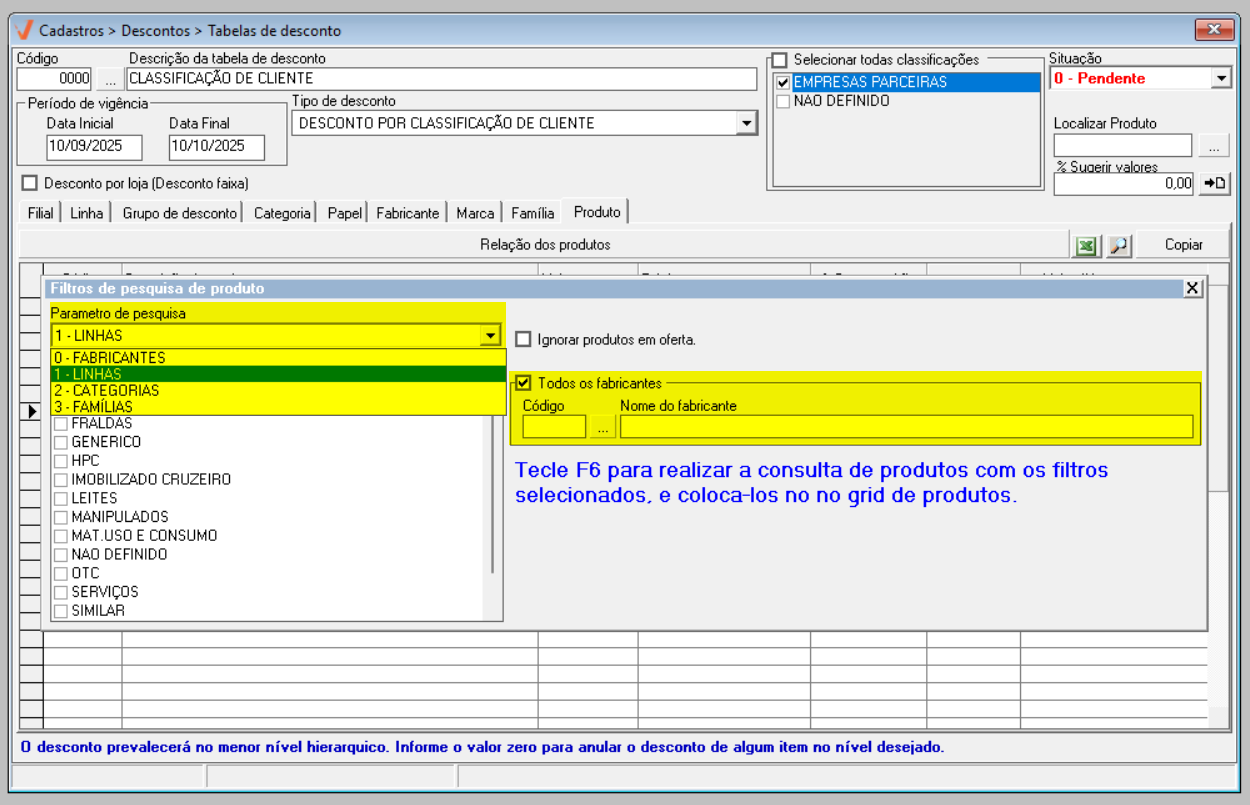1250x805 pixels.
Task: Click the magnifier search icon
Action: (1119, 245)
